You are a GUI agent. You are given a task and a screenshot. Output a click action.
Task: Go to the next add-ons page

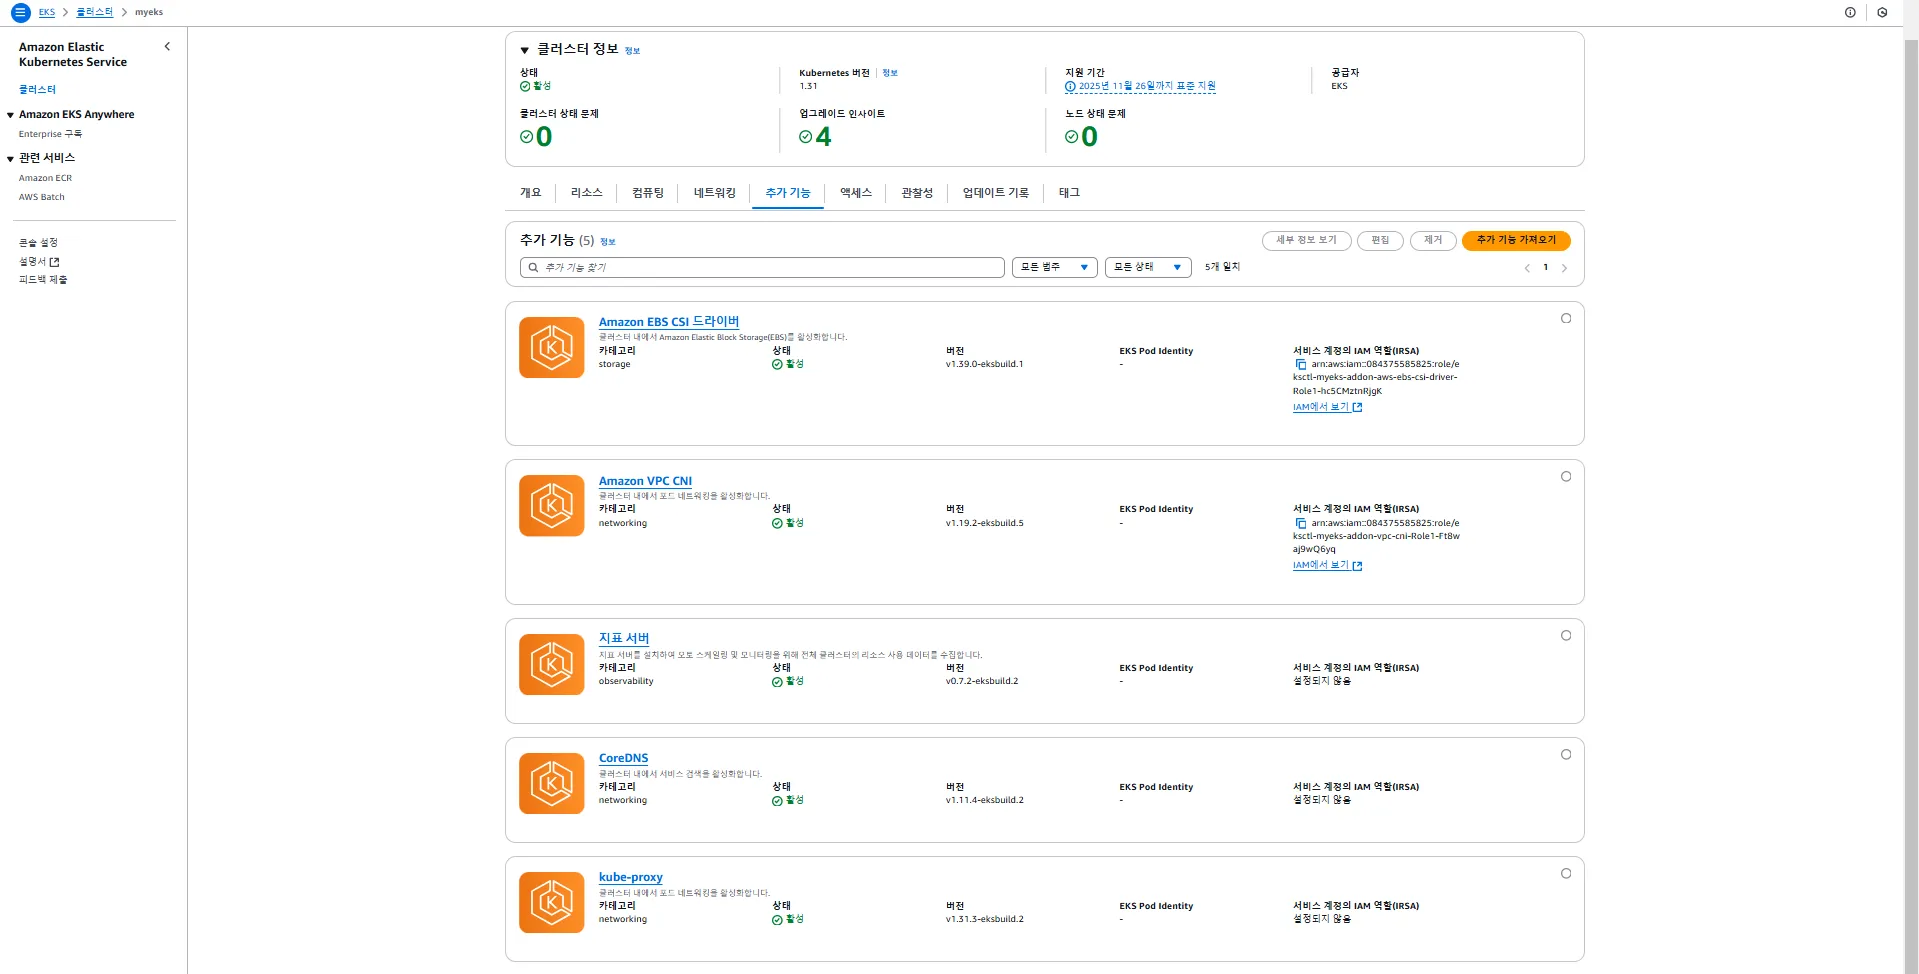pyautogui.click(x=1564, y=268)
